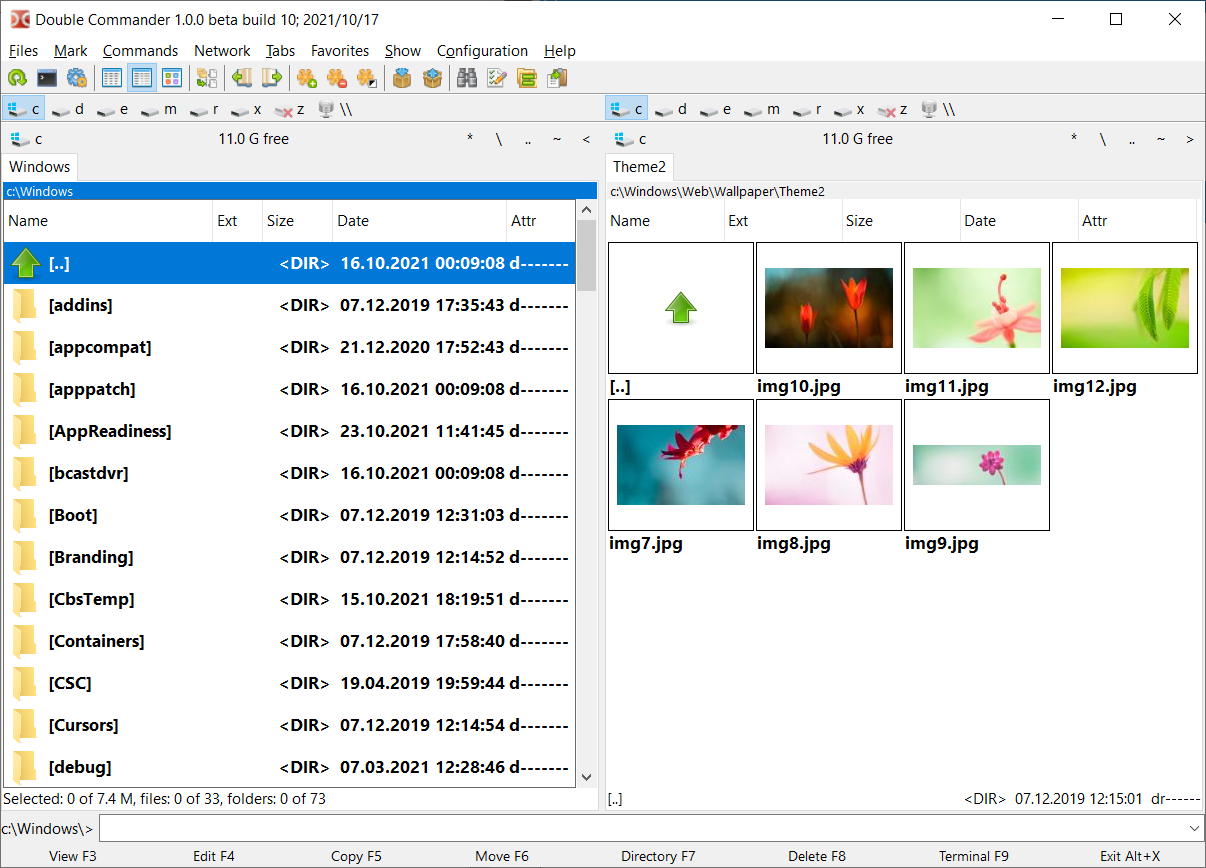Open the Commands menu
The height and width of the screenshot is (868, 1206).
coord(140,51)
